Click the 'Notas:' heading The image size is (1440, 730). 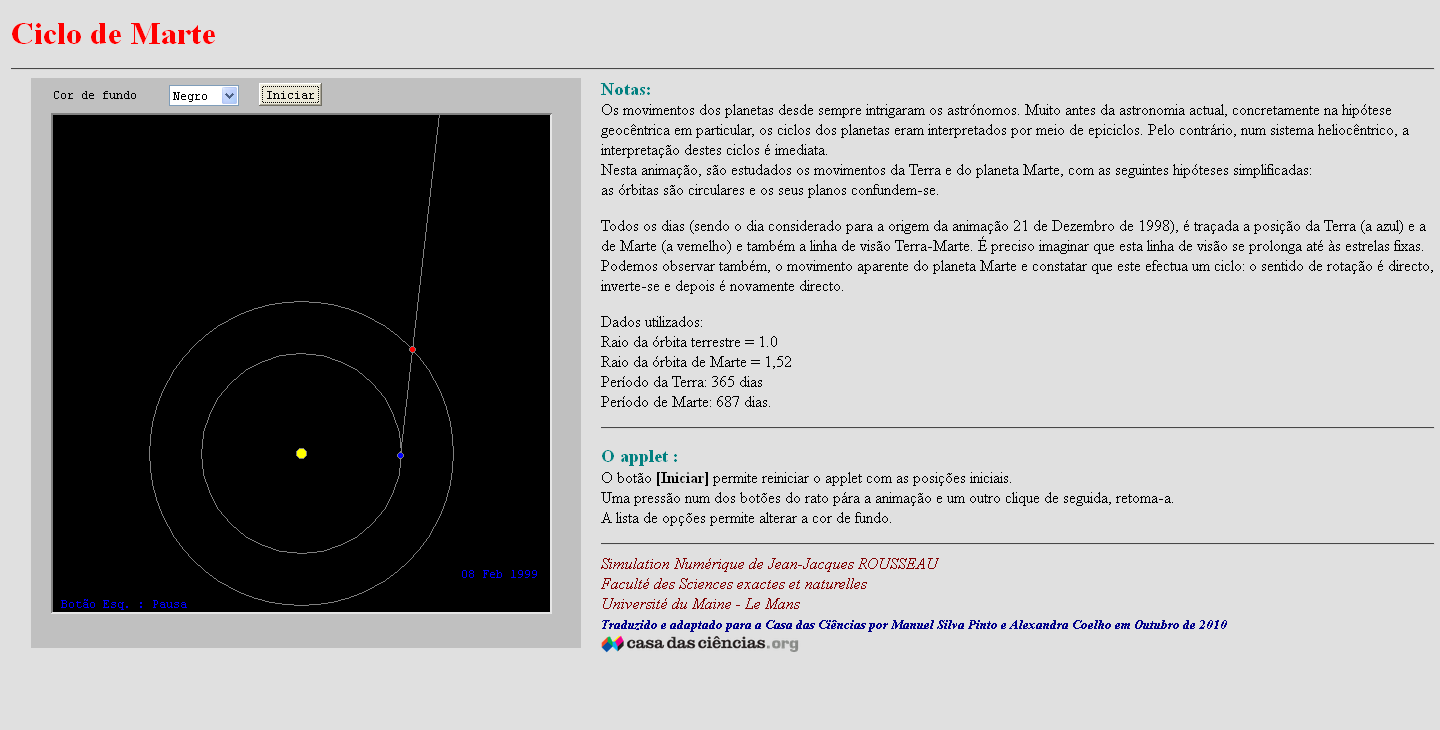pyautogui.click(x=626, y=90)
